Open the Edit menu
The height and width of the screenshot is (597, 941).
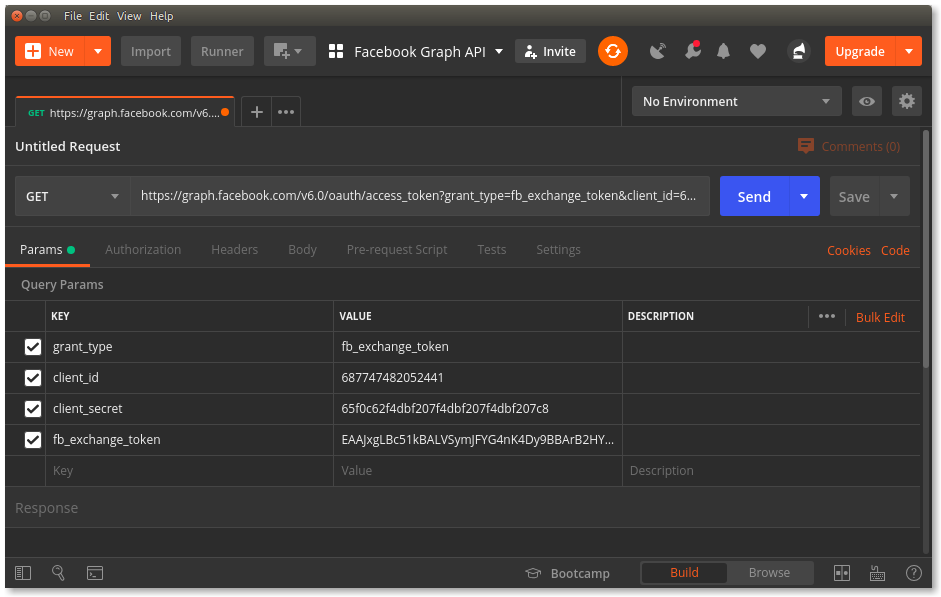tap(99, 16)
